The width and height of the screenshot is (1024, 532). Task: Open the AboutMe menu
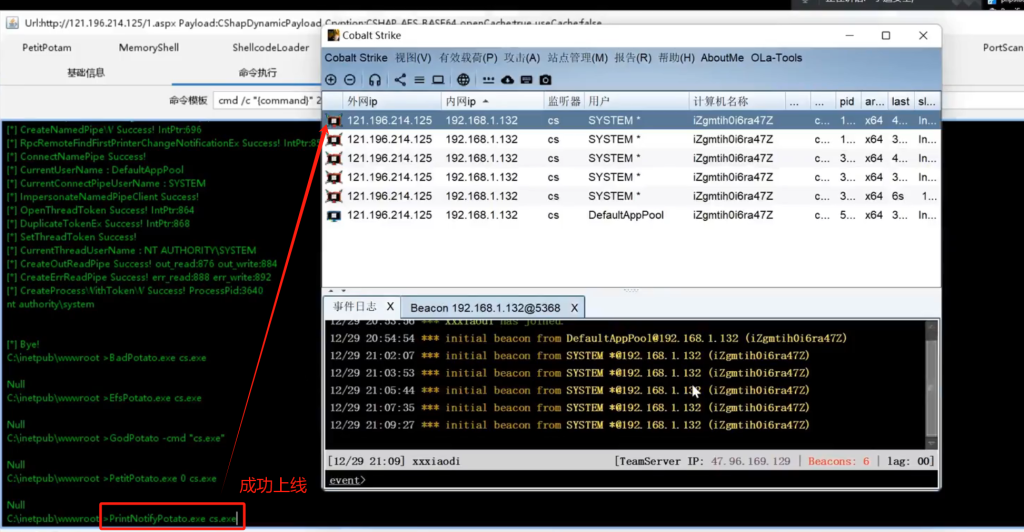(x=722, y=57)
